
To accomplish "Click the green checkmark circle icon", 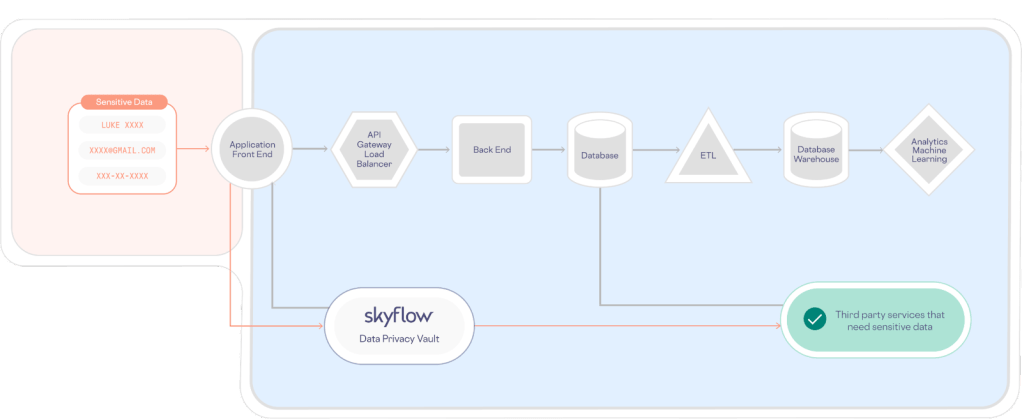I will click(811, 320).
